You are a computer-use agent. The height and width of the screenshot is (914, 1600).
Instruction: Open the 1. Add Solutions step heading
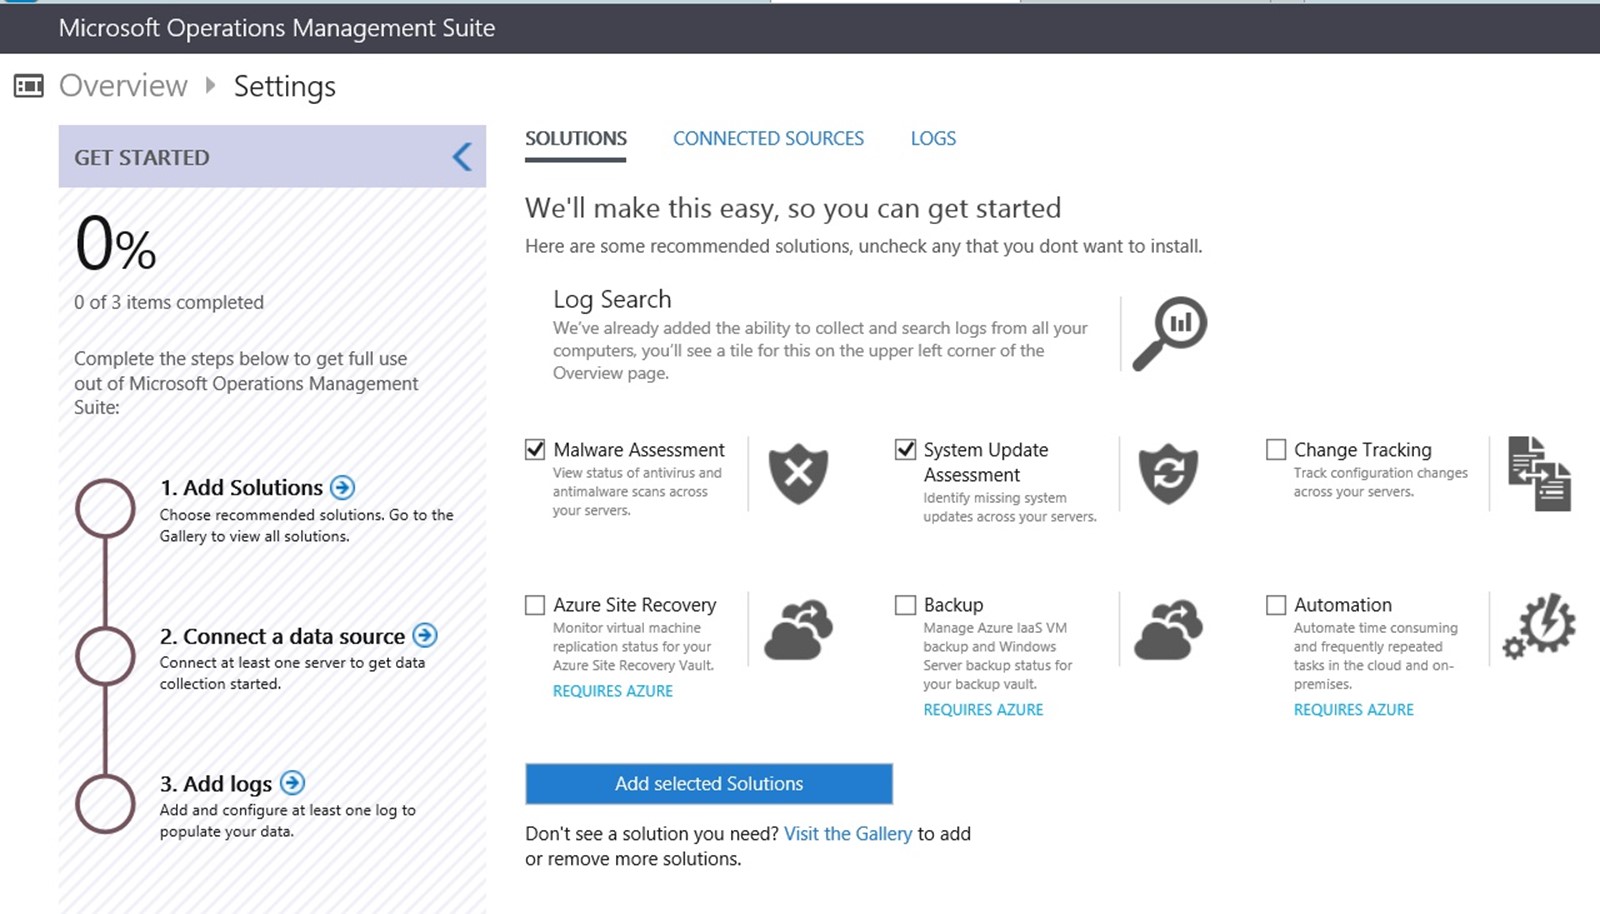coord(241,488)
